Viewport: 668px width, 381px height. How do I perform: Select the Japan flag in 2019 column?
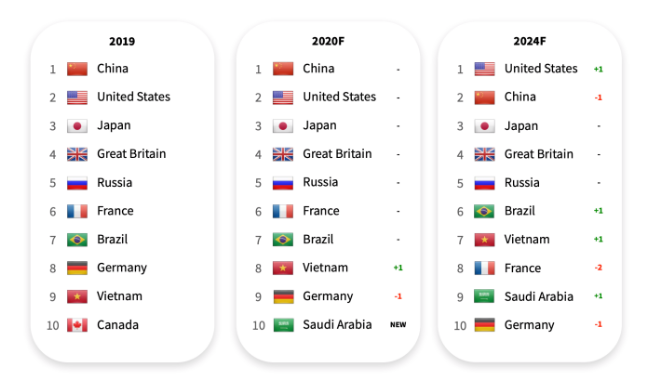point(77,126)
